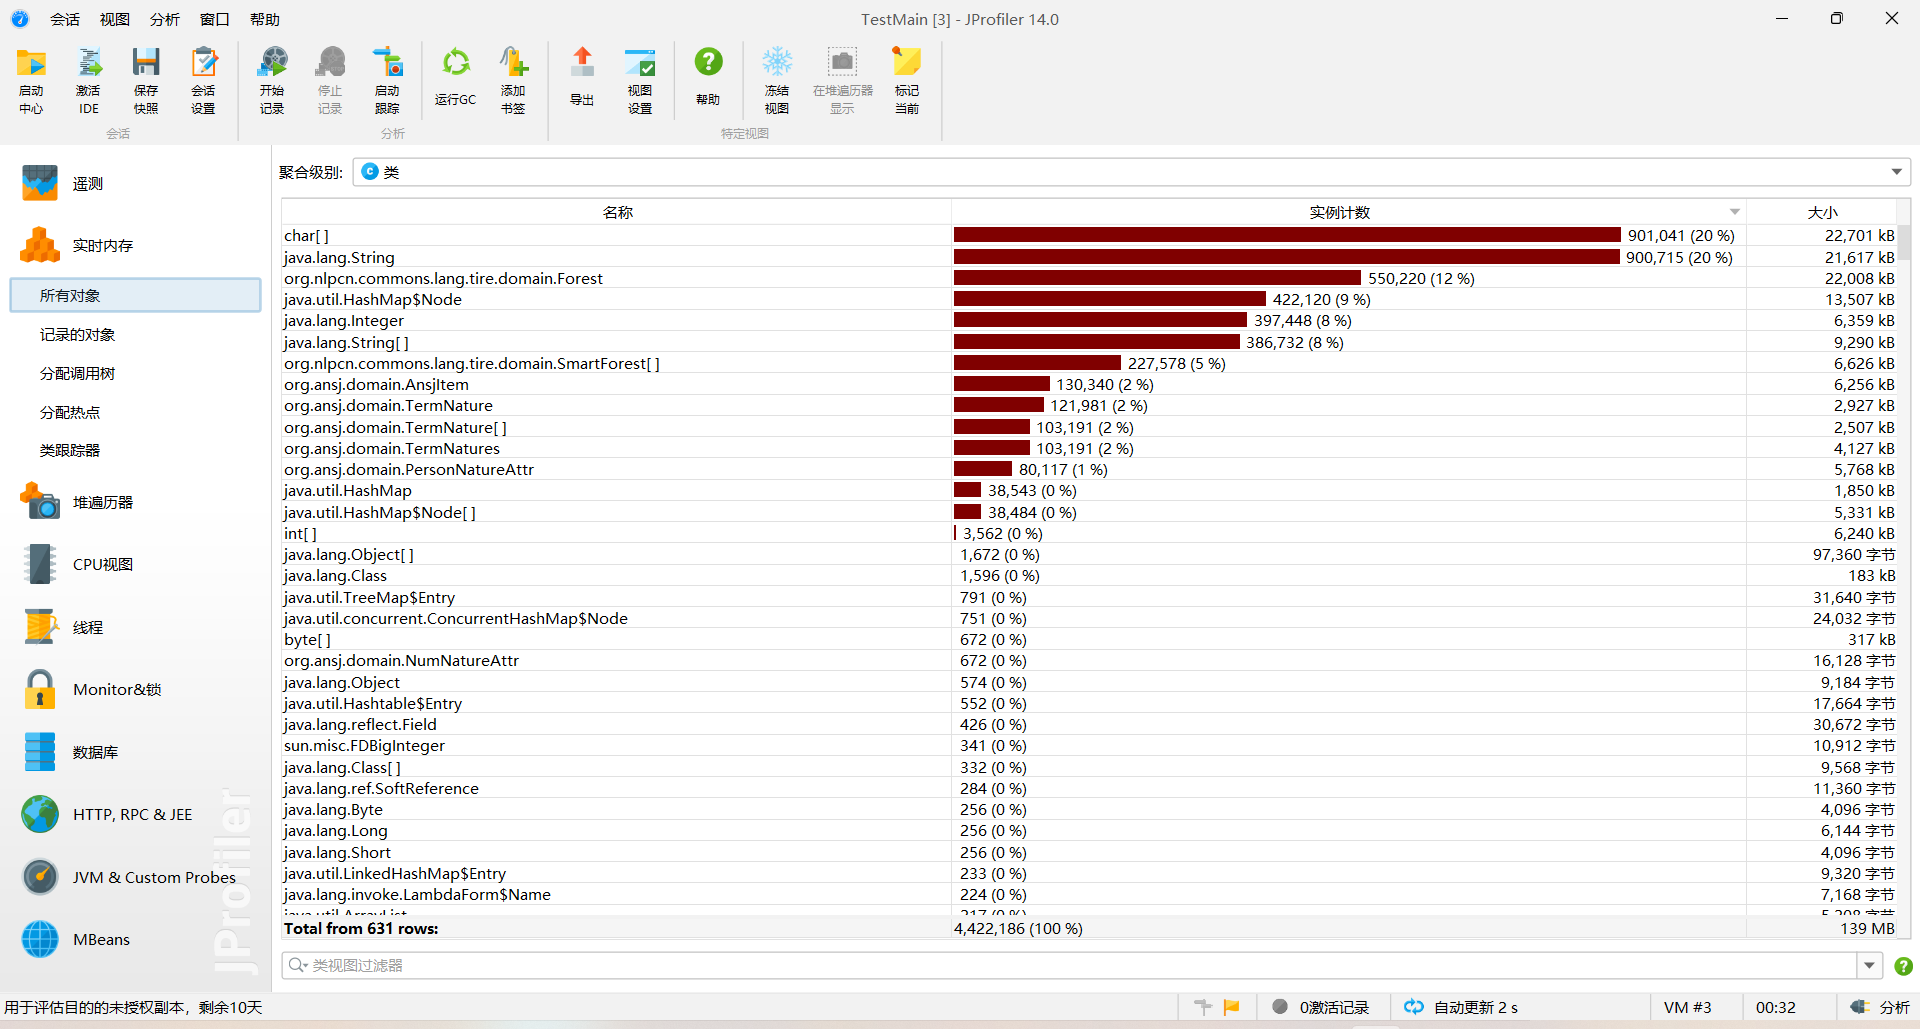Screen dimensions: 1920x1029
Task: Open the class view filter history dropdown
Action: point(1869,965)
